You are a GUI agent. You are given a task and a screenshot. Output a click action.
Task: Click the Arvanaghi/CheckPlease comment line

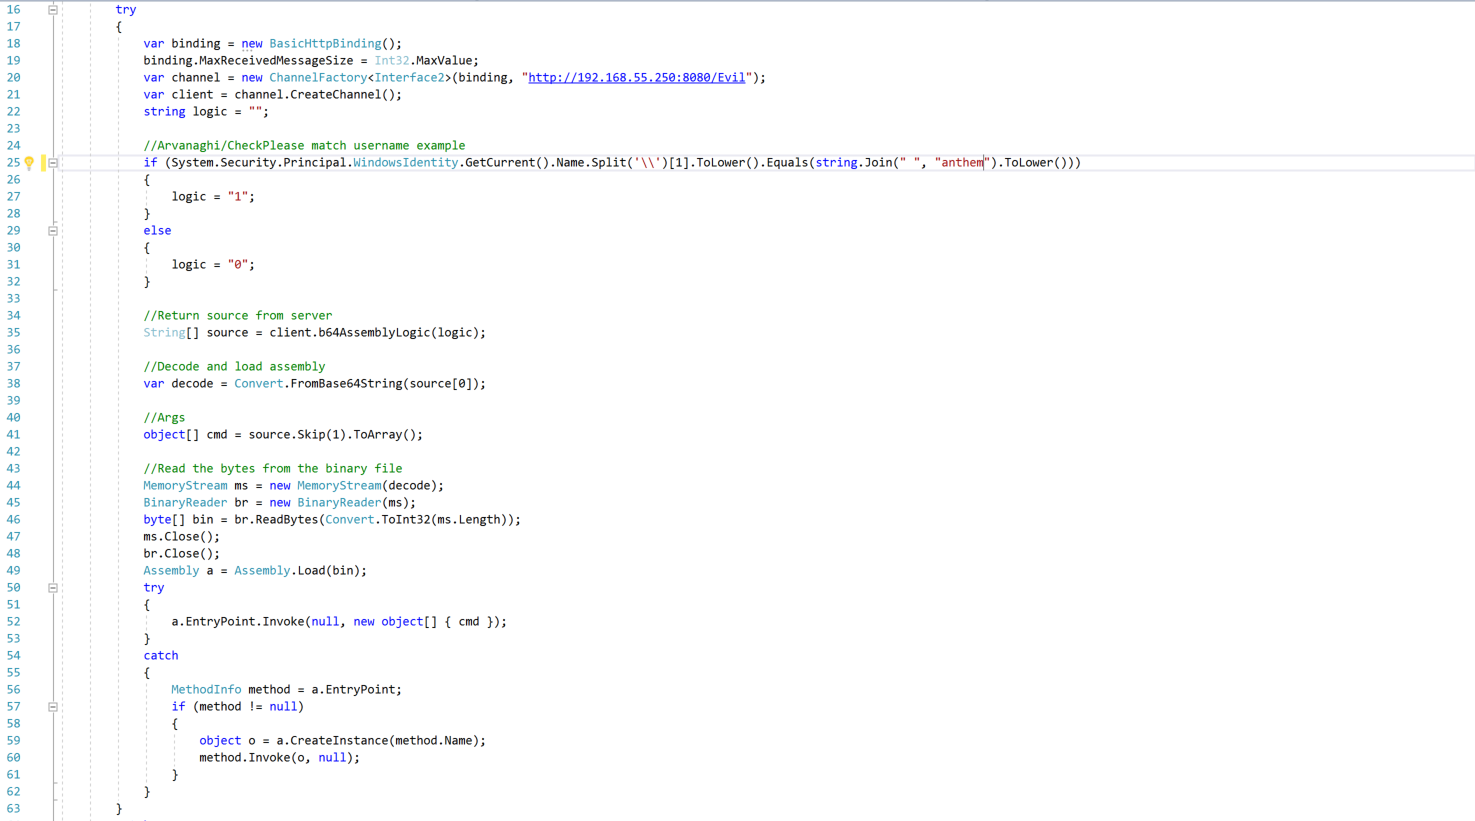click(x=304, y=146)
